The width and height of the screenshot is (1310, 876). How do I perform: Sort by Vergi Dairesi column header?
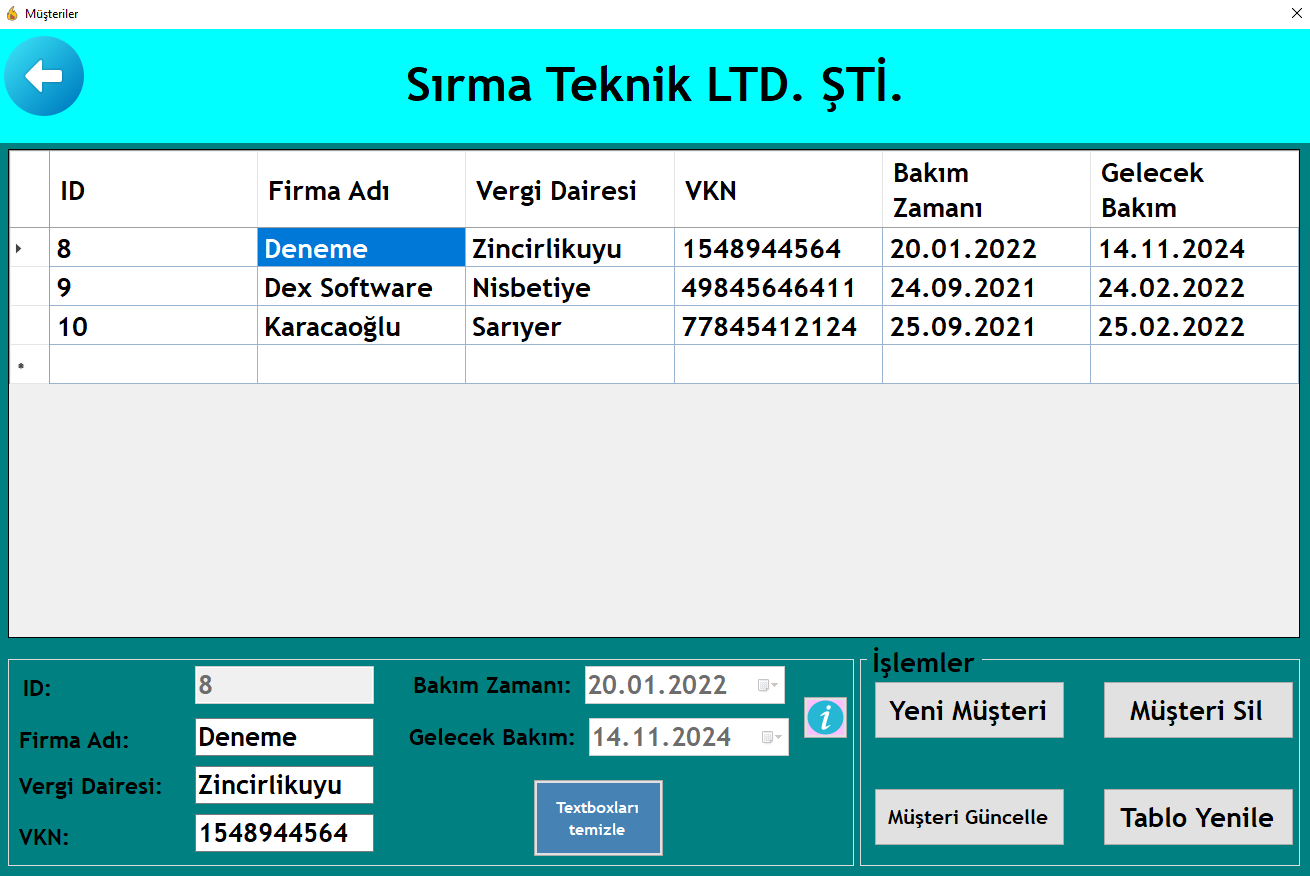tap(570, 190)
